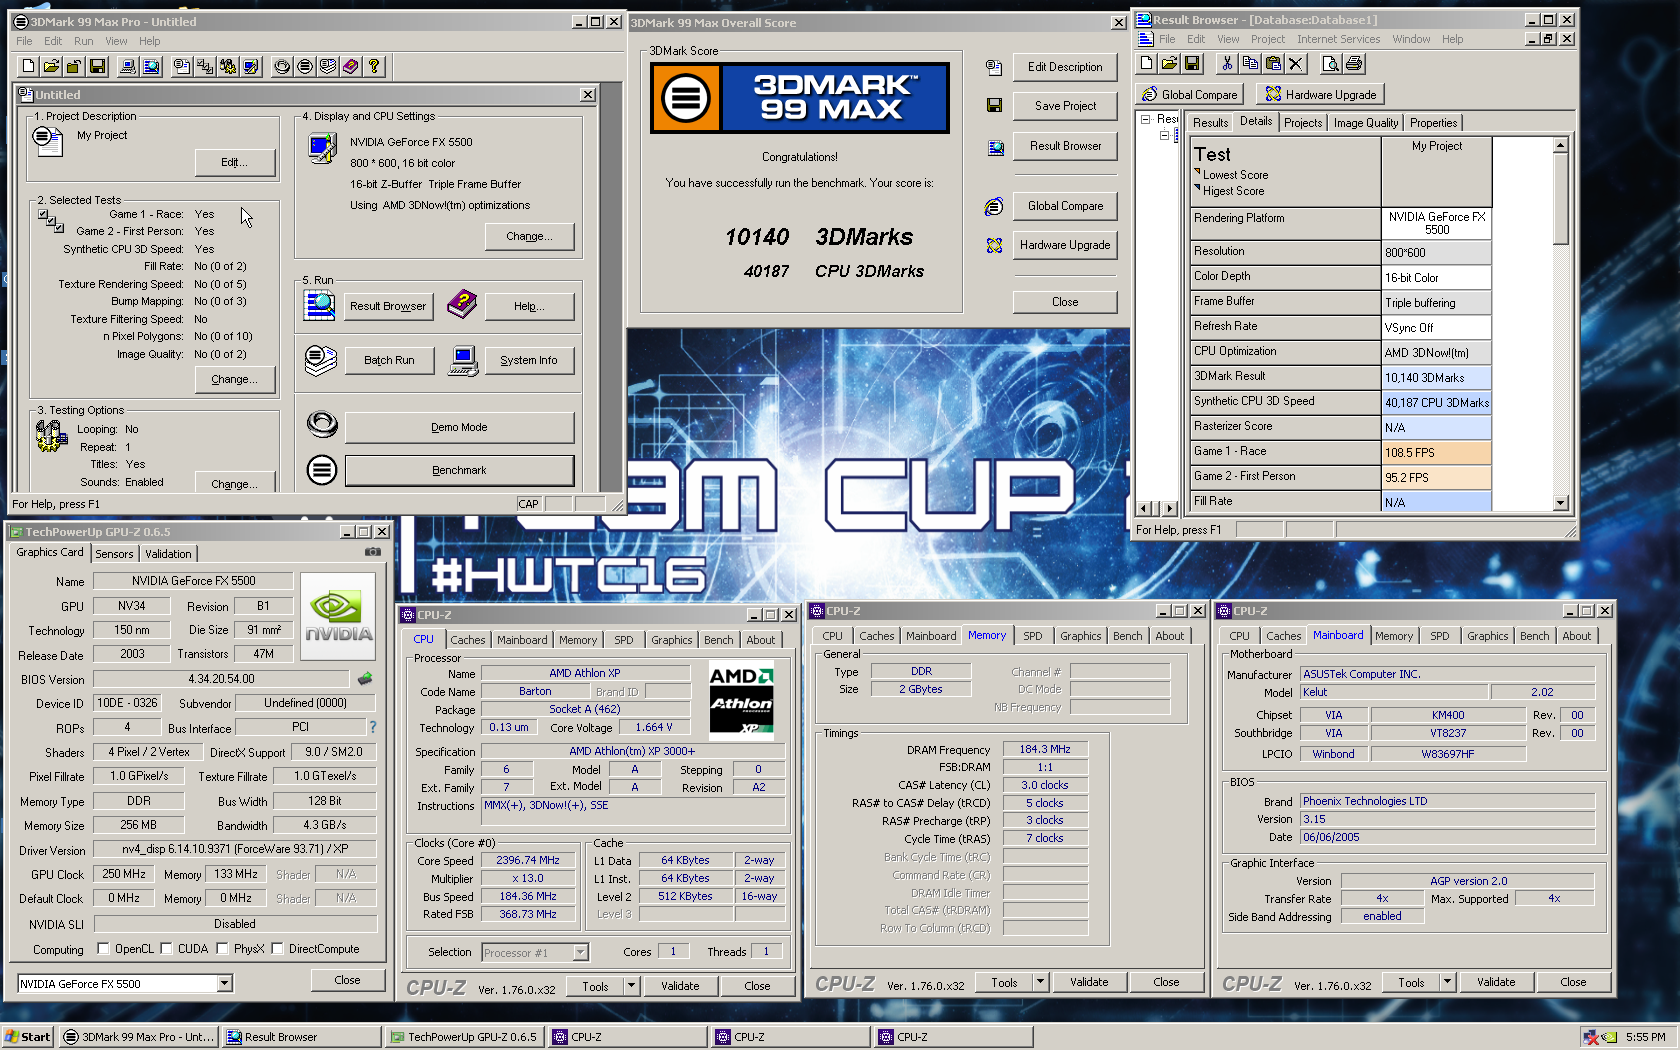Click yellow question mark icon in 3DMark toolbar
Screen dimensions: 1680x1050
click(x=374, y=66)
